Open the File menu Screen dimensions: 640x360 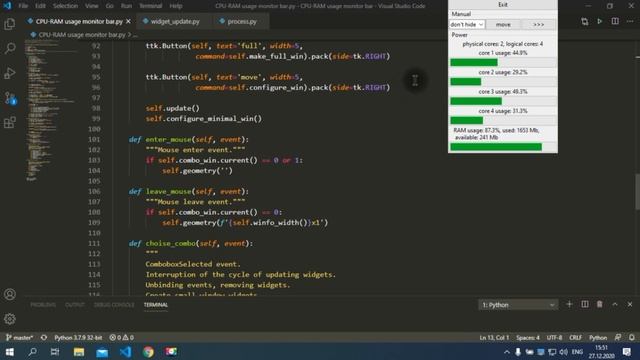pyautogui.click(x=23, y=6)
